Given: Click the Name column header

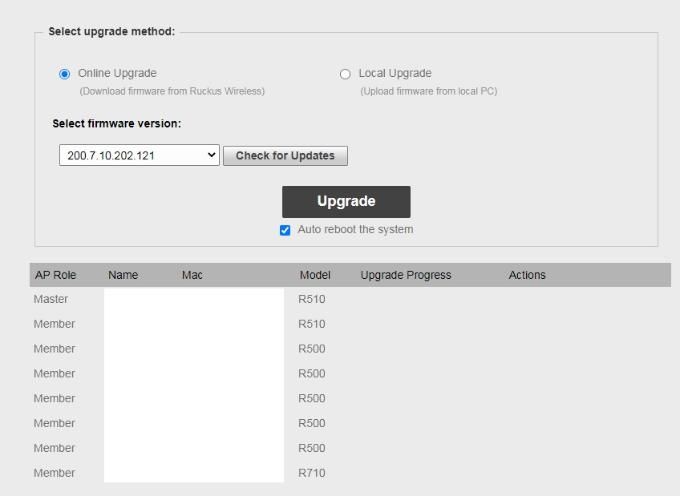Looking at the screenshot, I should point(122,275).
